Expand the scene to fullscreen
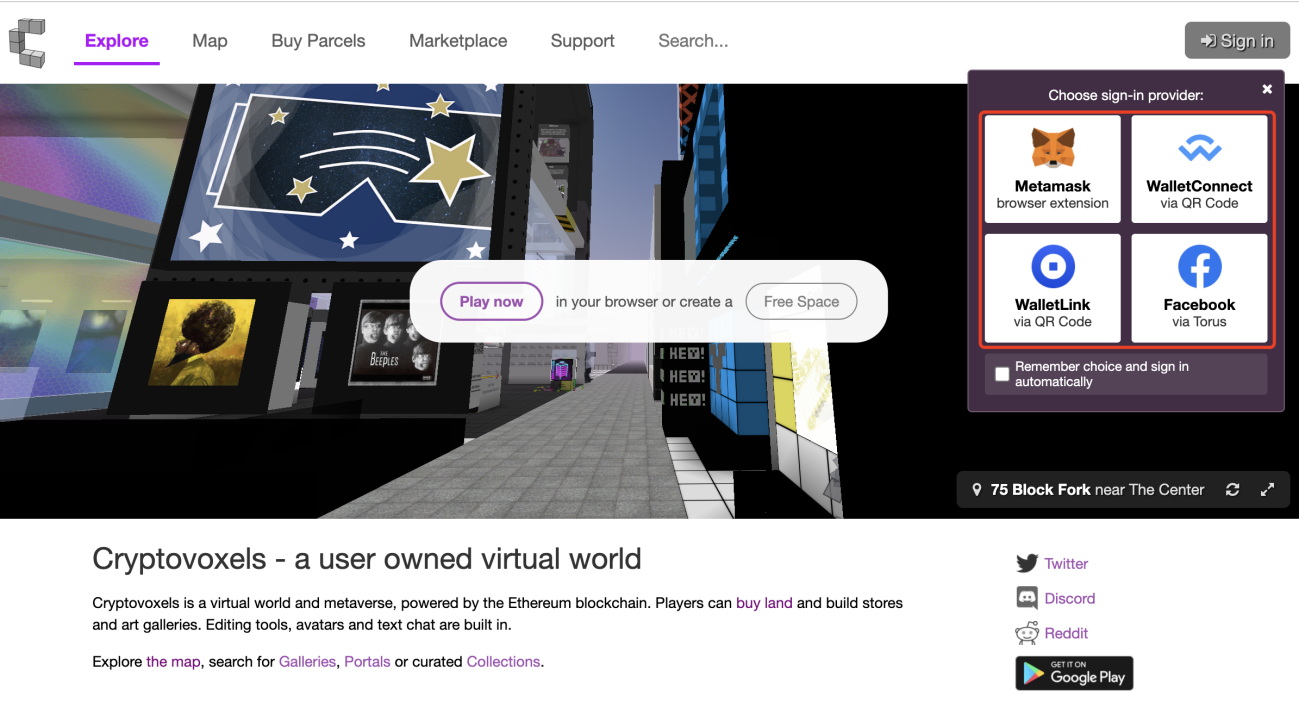The width and height of the screenshot is (1299, 720). [x=1267, y=490]
